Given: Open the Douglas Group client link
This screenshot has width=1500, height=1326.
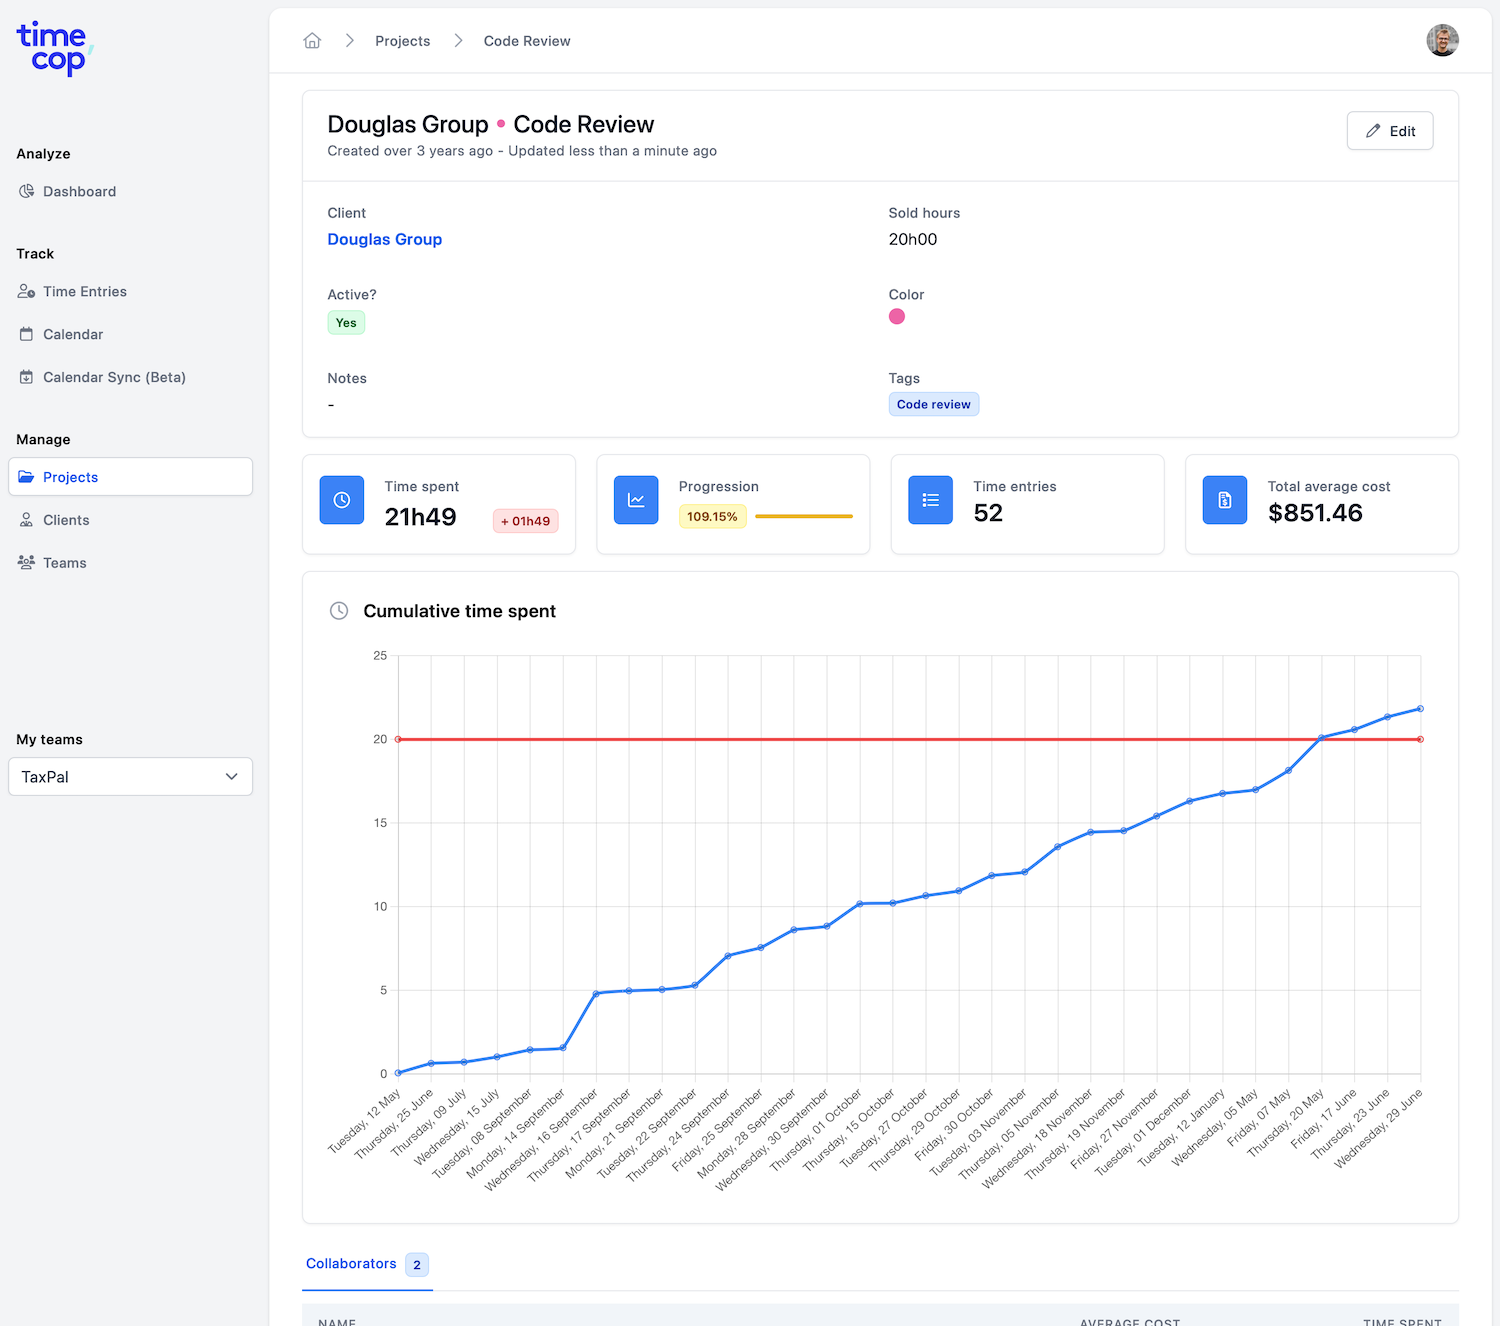Looking at the screenshot, I should click(x=385, y=240).
